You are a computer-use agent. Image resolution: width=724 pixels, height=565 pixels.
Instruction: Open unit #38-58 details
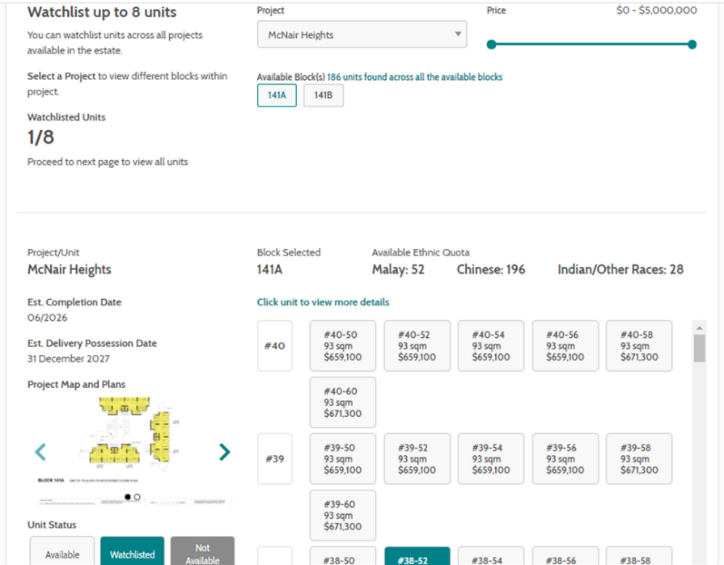[639, 556]
